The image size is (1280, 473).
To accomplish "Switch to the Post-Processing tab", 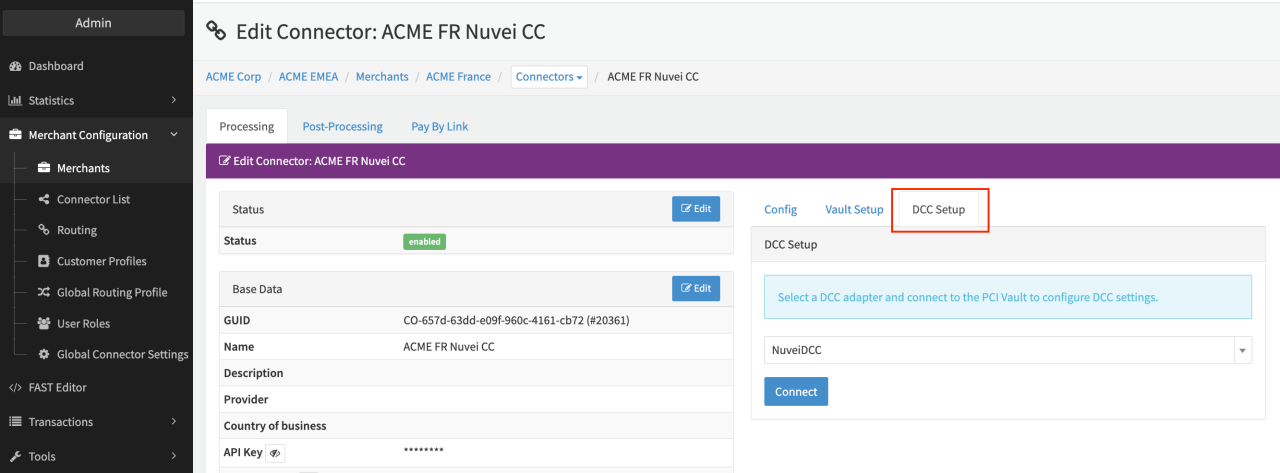I will [x=342, y=126].
